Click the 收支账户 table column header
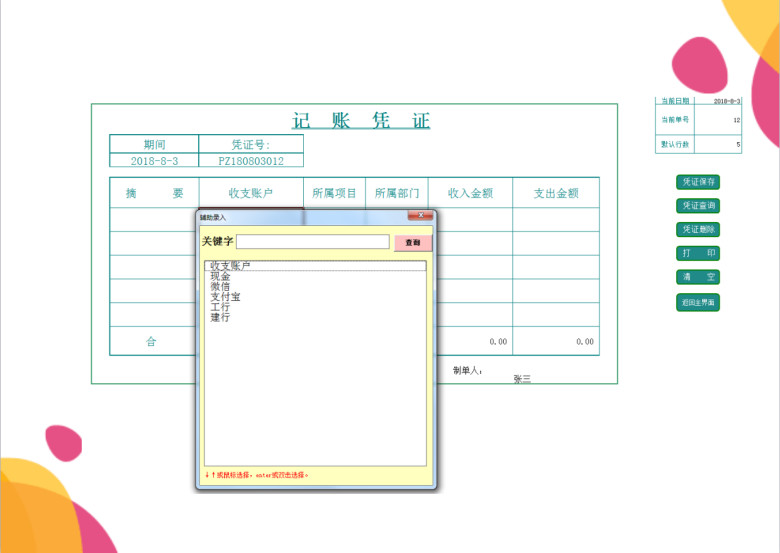The width and height of the screenshot is (780, 553). tap(251, 193)
